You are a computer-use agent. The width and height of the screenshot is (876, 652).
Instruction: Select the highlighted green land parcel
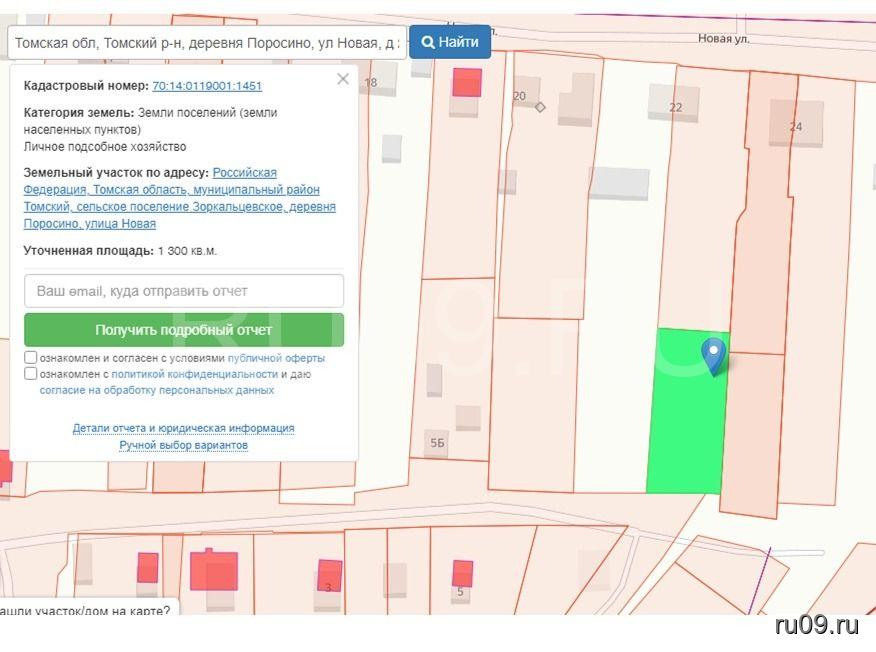pyautogui.click(x=685, y=420)
